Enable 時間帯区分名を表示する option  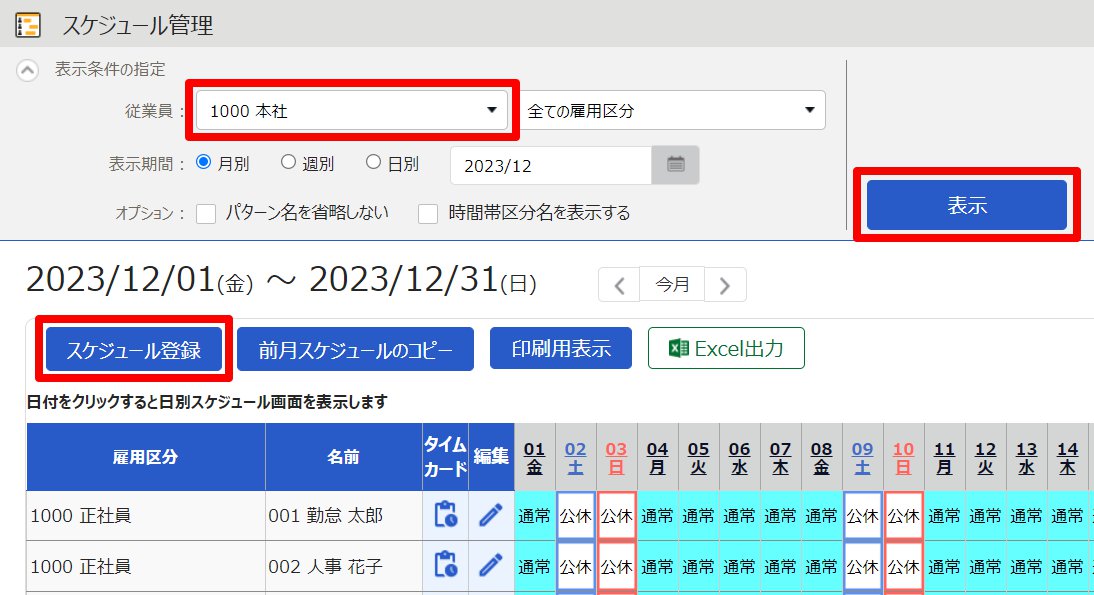tap(428, 213)
